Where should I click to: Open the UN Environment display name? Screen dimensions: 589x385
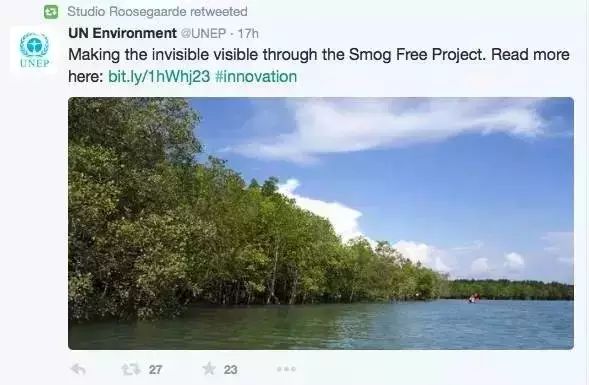pyautogui.click(x=122, y=33)
